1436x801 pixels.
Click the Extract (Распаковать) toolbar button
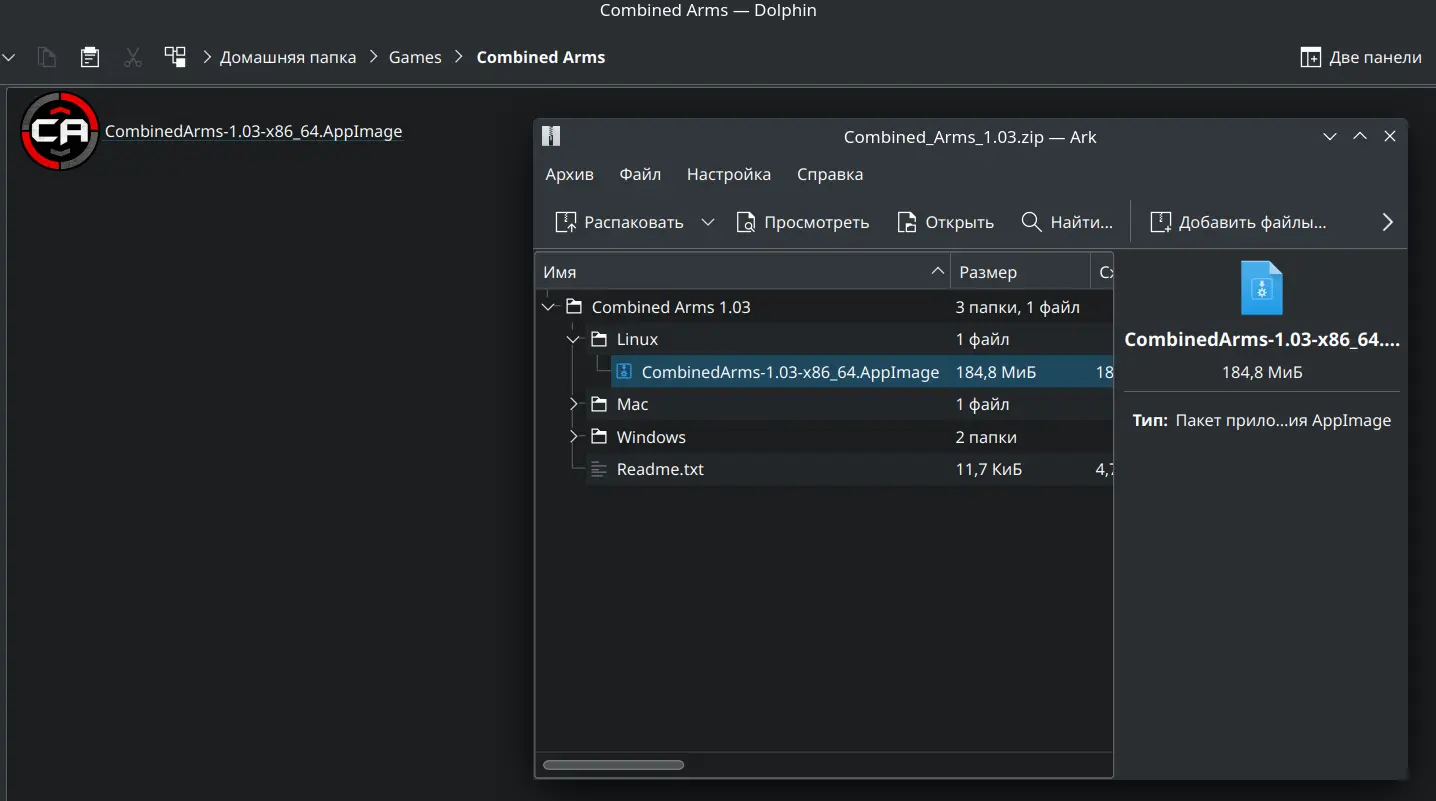[619, 222]
